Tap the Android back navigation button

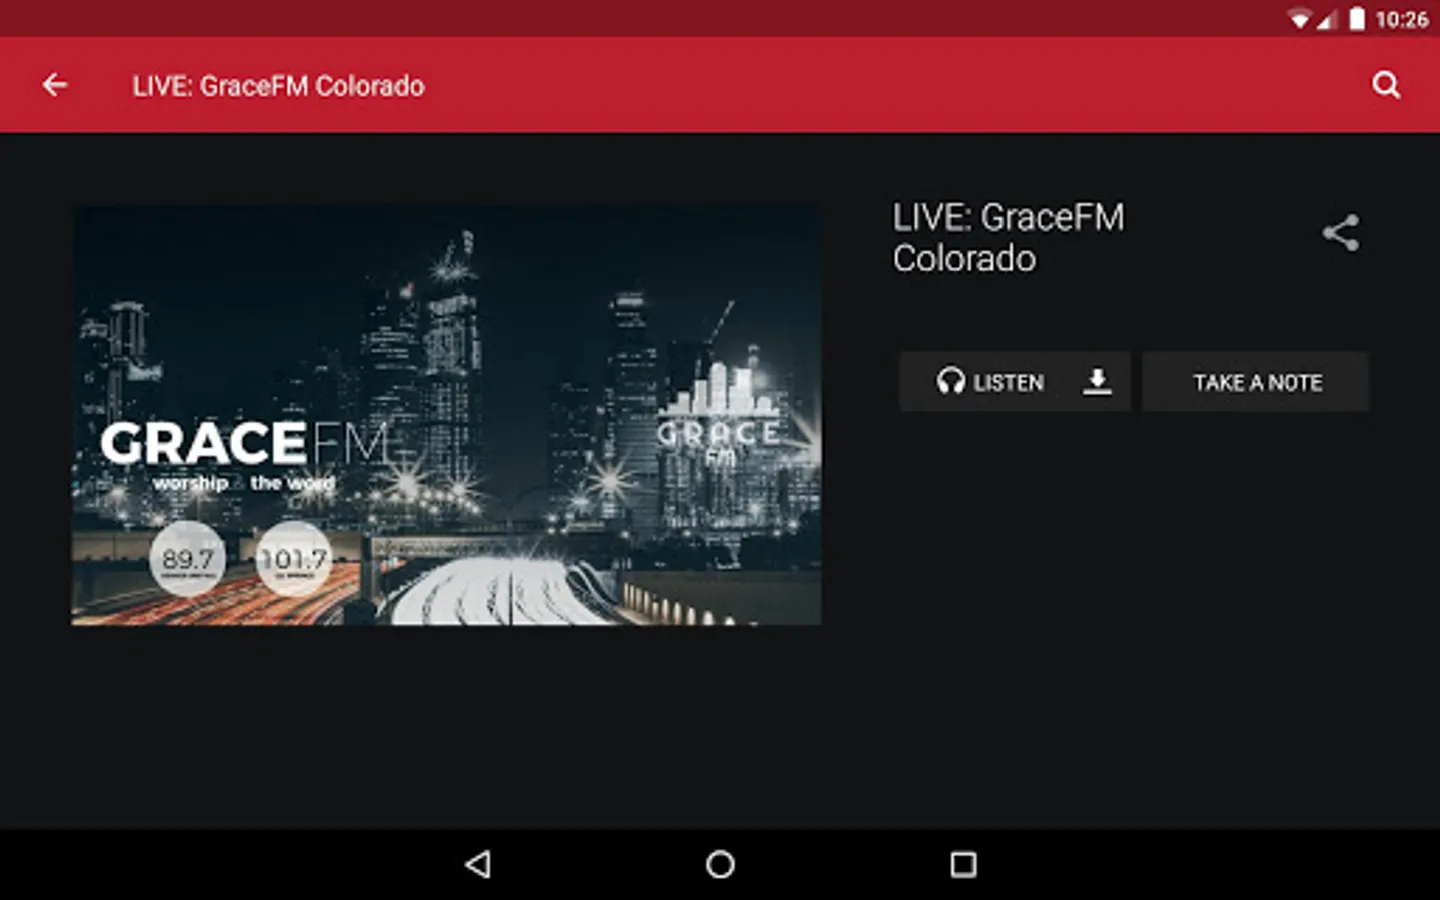(x=478, y=864)
